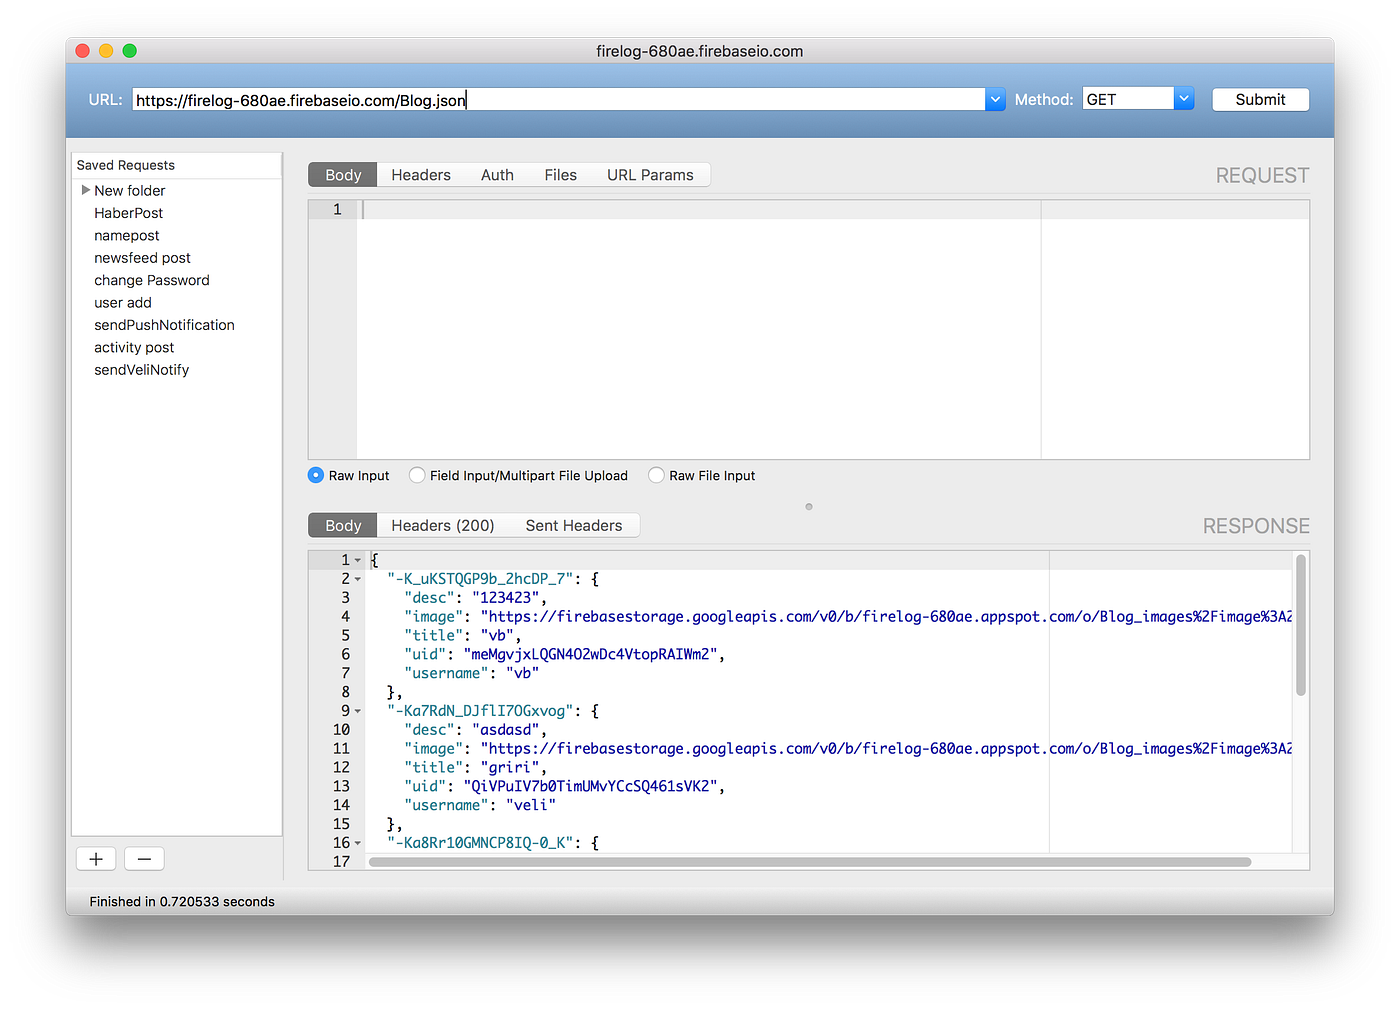Click the "asdasd" desc value
This screenshot has height=1010, width=1400.
[505, 730]
